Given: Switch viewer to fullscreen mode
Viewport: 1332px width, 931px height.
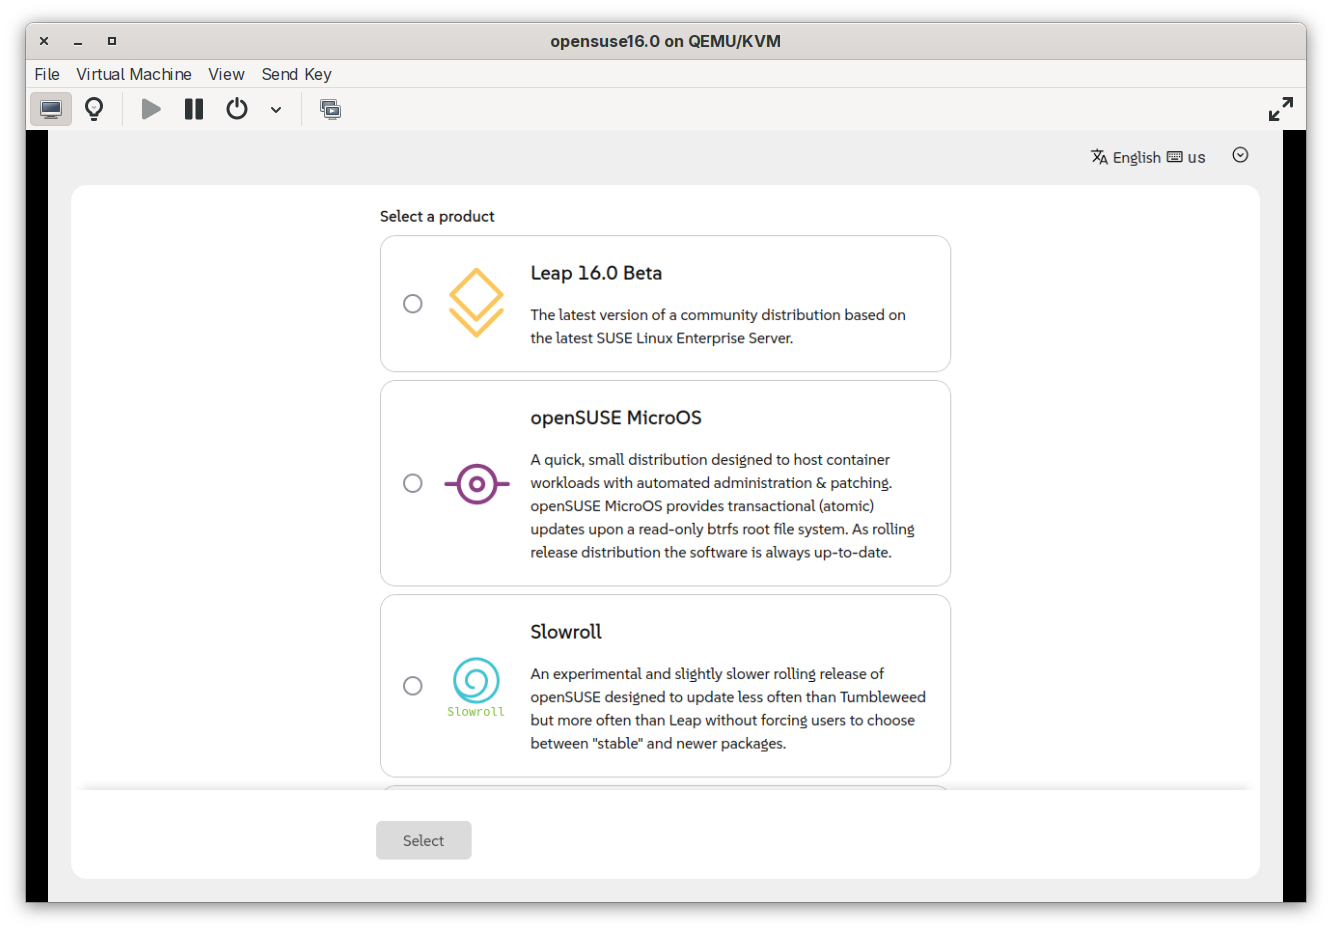Looking at the screenshot, I should point(1280,109).
